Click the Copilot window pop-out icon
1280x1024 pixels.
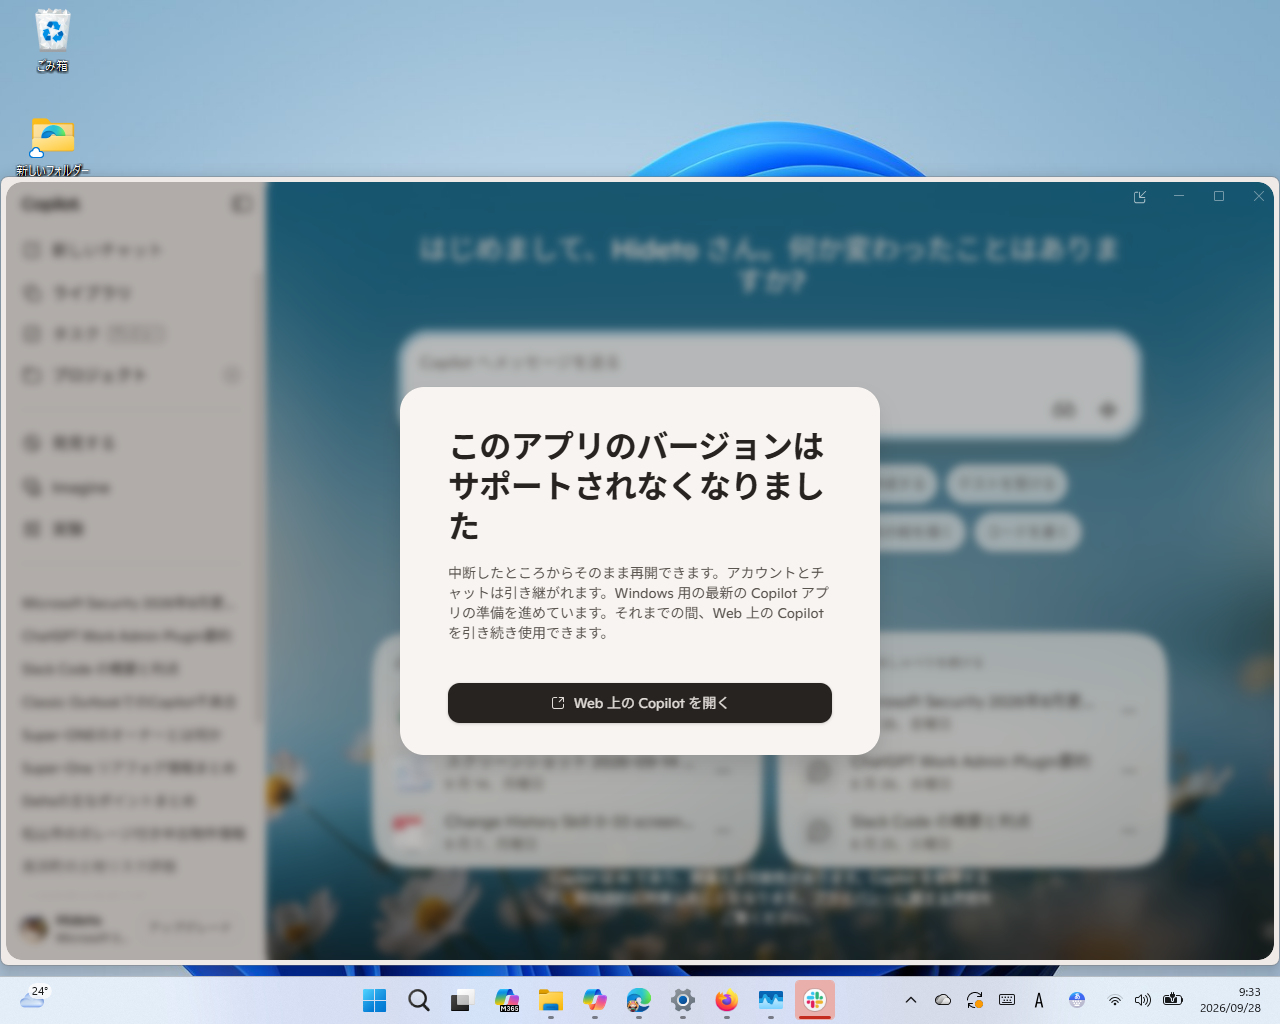(1139, 197)
